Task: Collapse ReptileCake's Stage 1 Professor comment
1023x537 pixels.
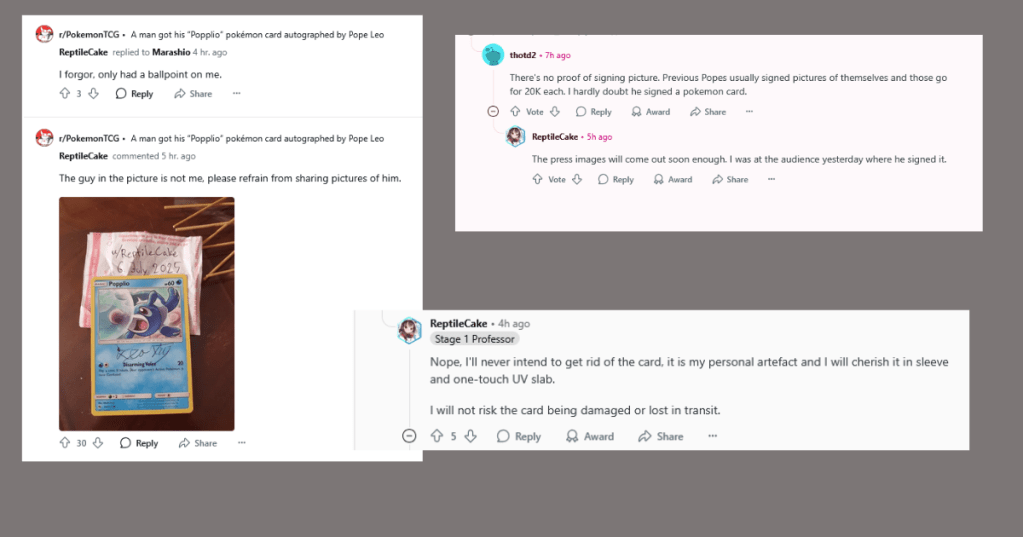Action: [x=409, y=436]
